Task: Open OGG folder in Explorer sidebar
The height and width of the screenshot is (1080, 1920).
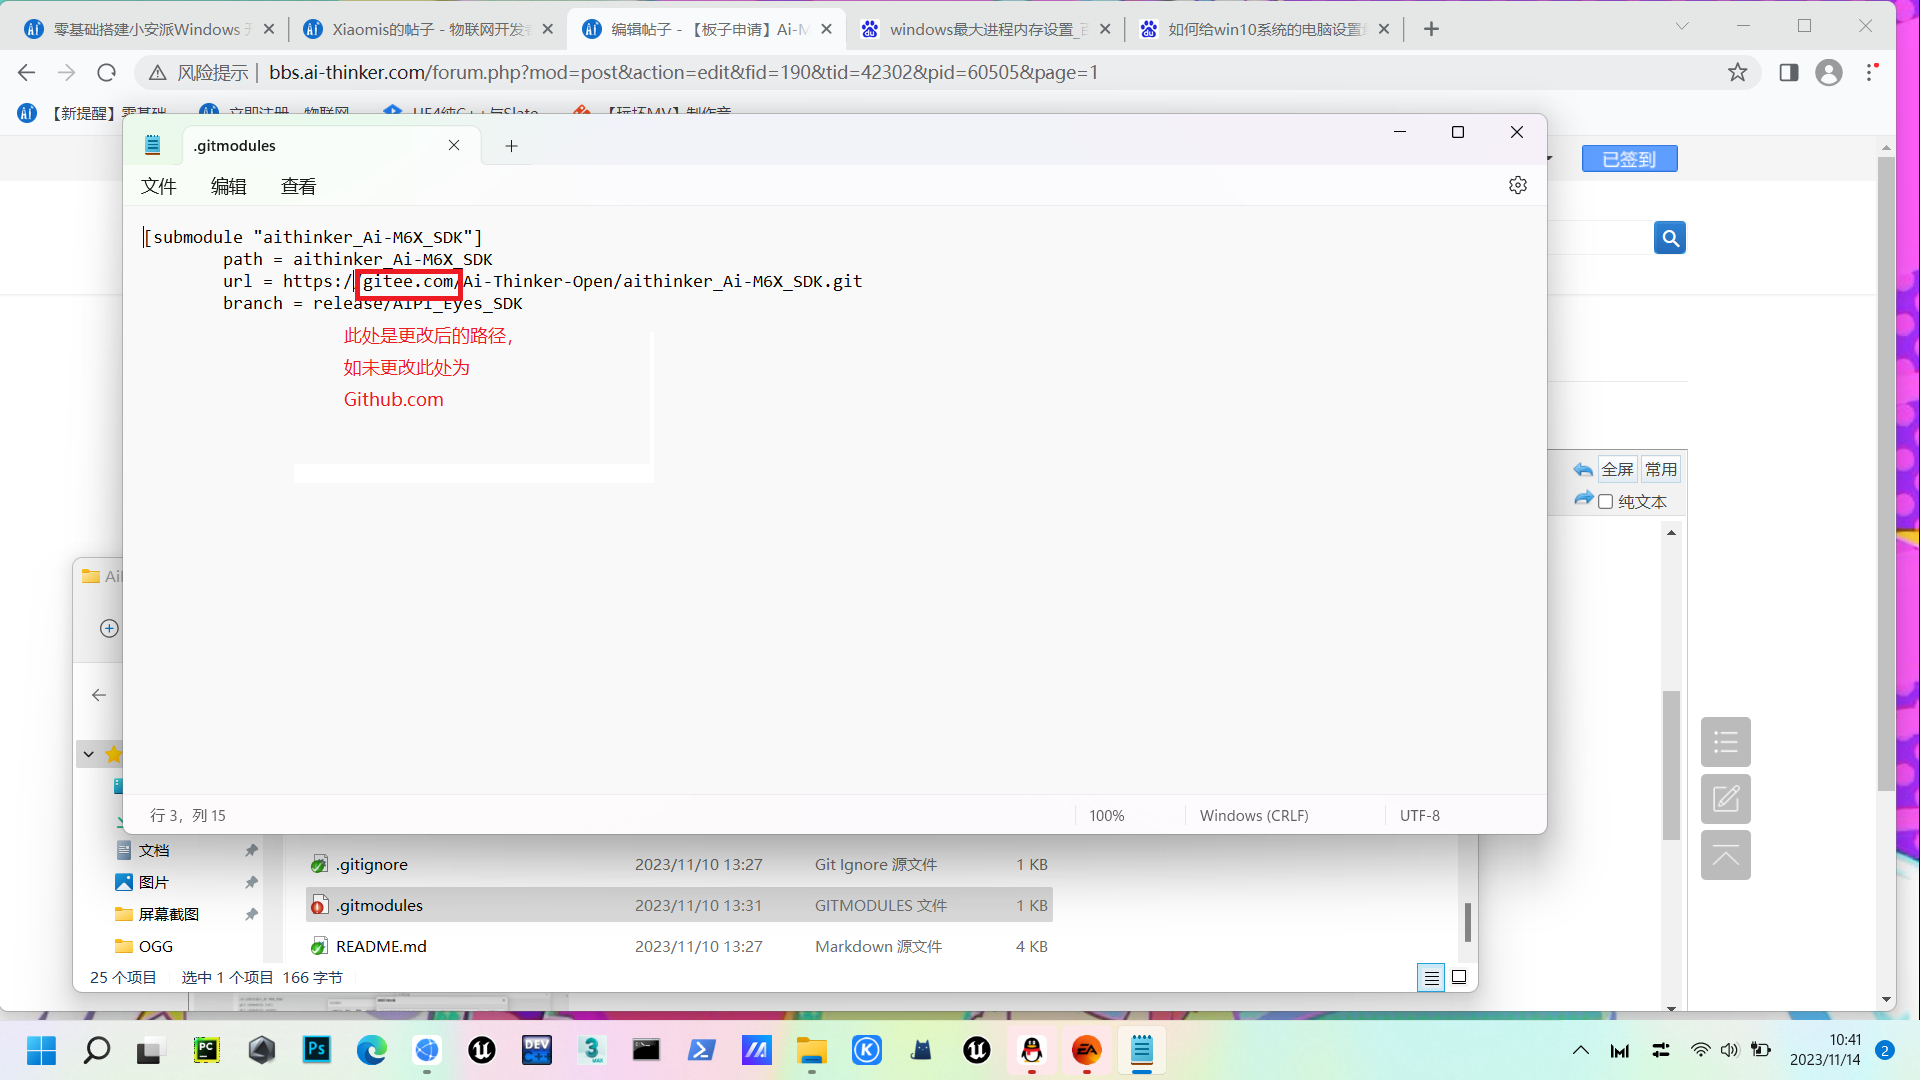Action: pos(155,947)
